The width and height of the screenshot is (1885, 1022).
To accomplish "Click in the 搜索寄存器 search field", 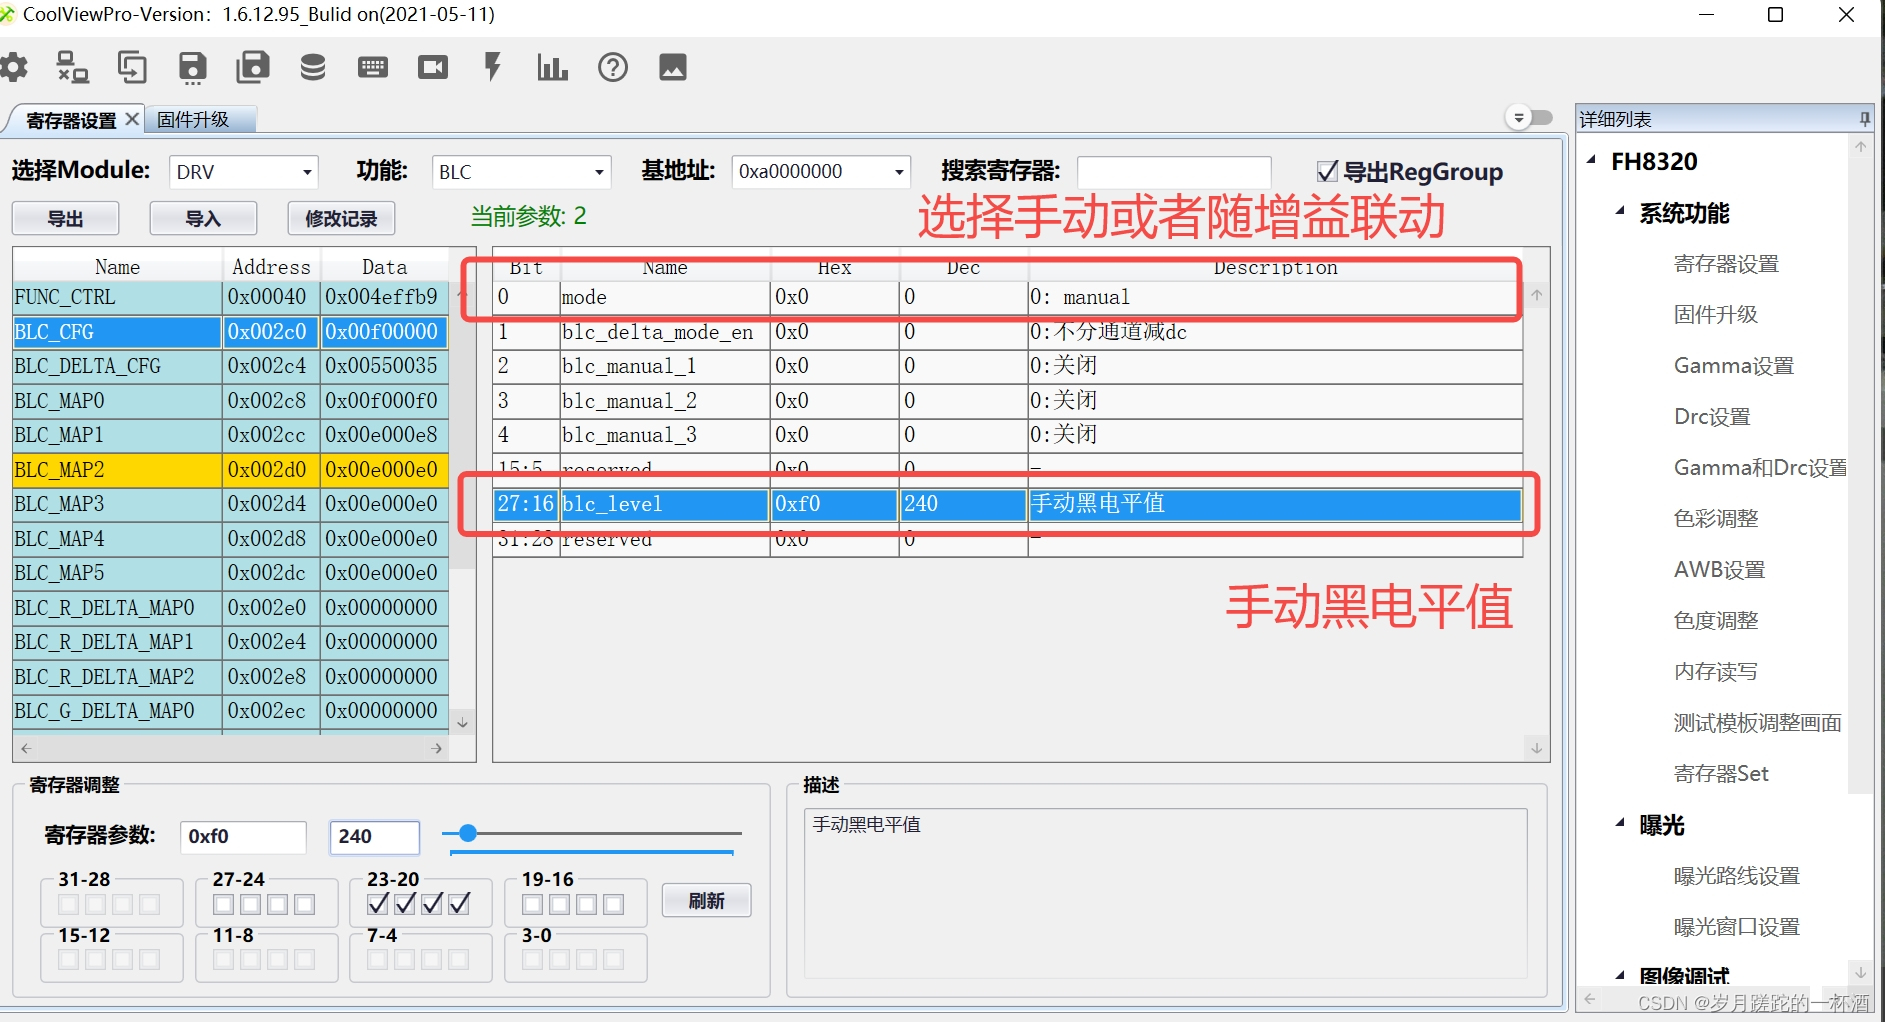I will coord(1174,172).
